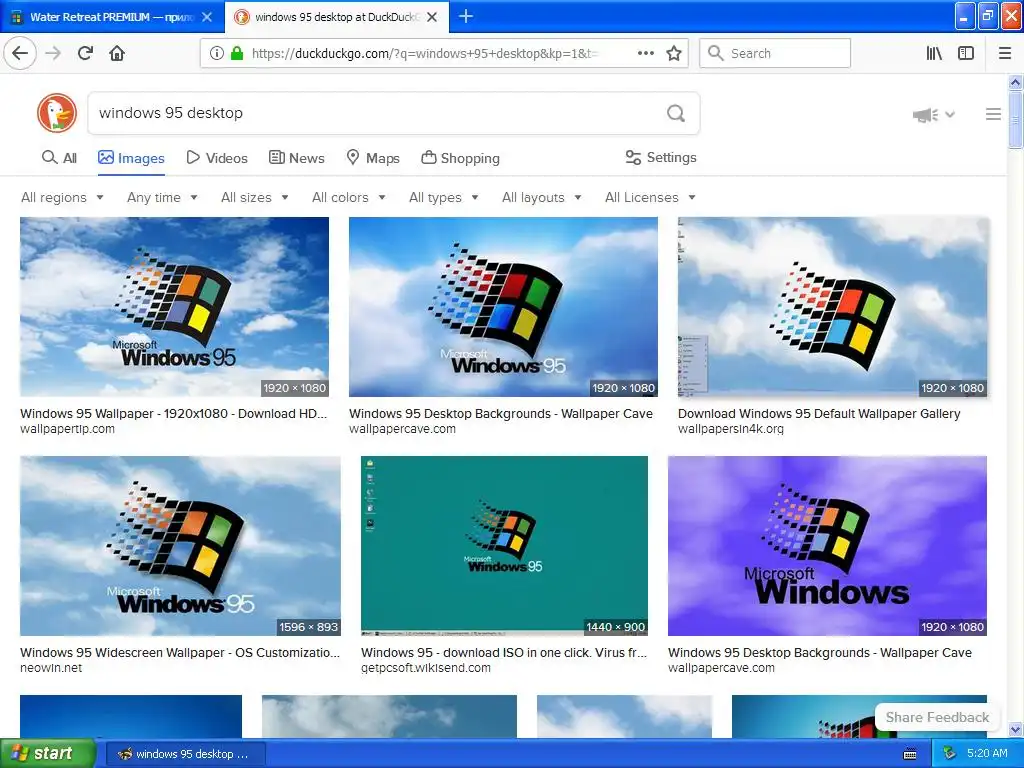Open the wallpapertip.com image thumbnail
1024x768 pixels.
coord(174,307)
